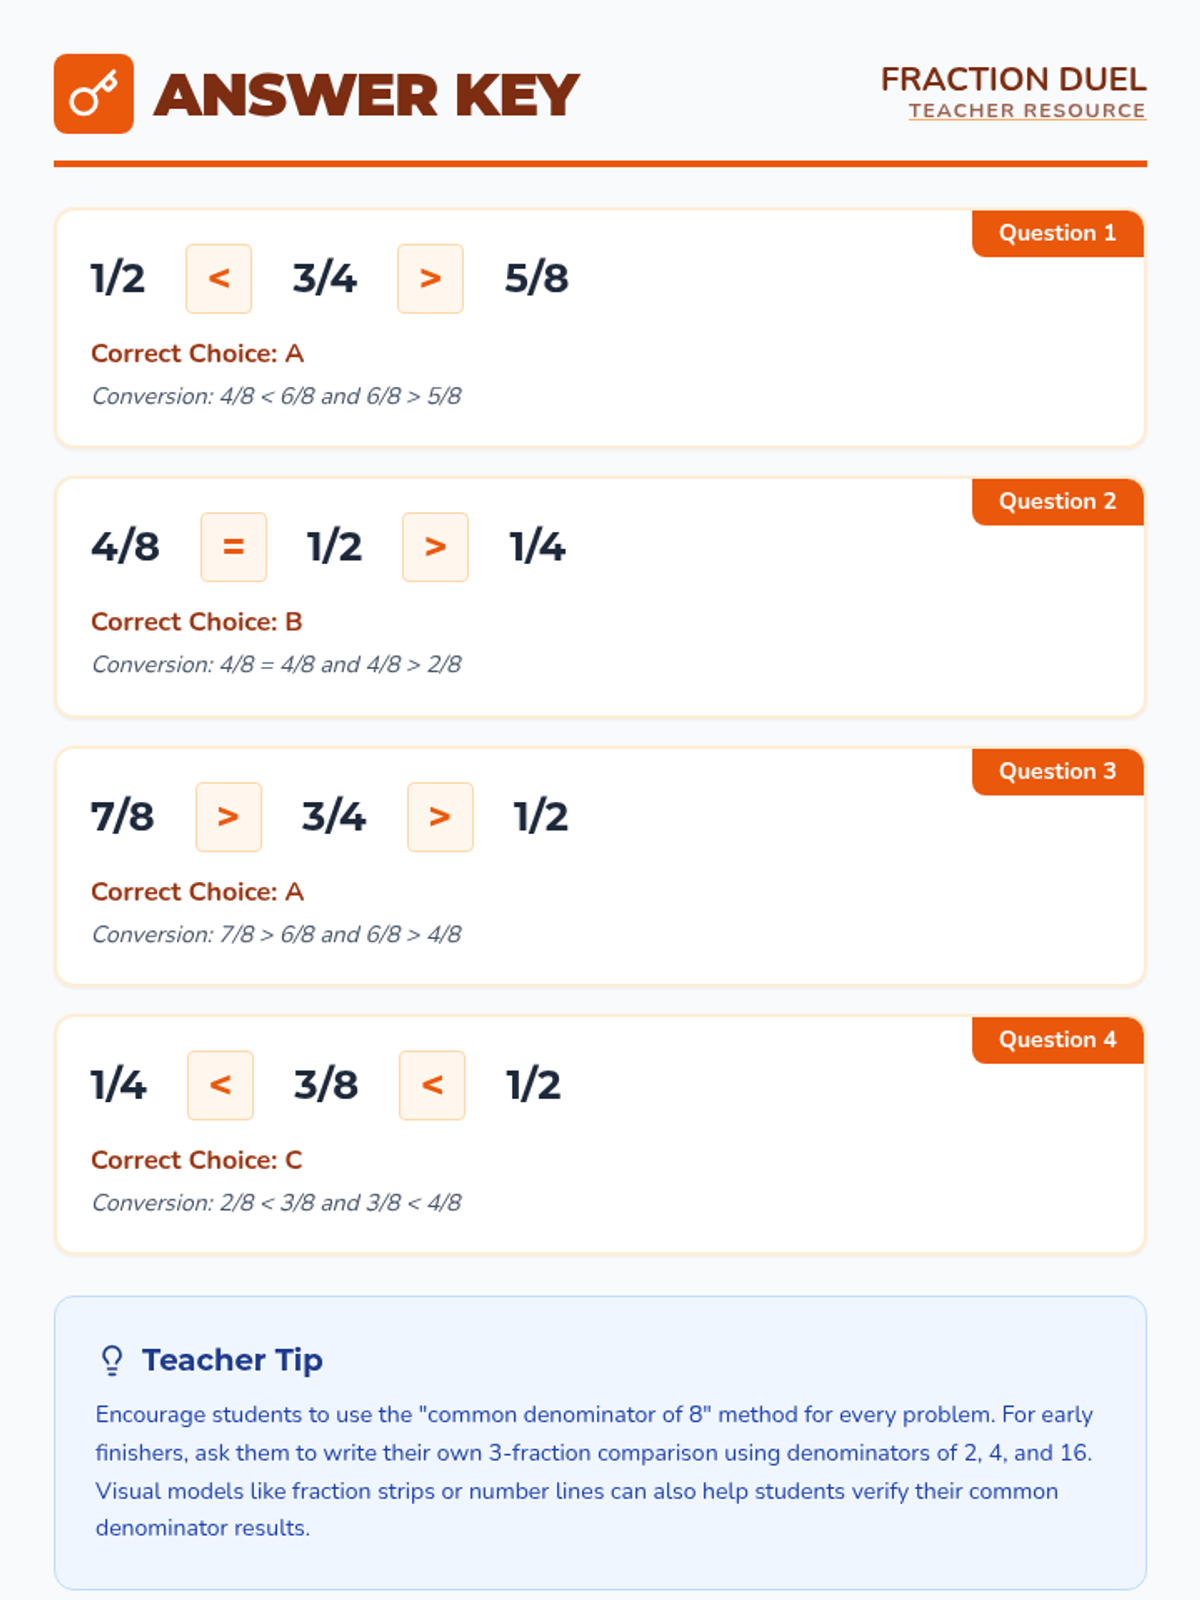The image size is (1200, 1600).
Task: Click the Teacher Tip heading text
Action: [232, 1360]
